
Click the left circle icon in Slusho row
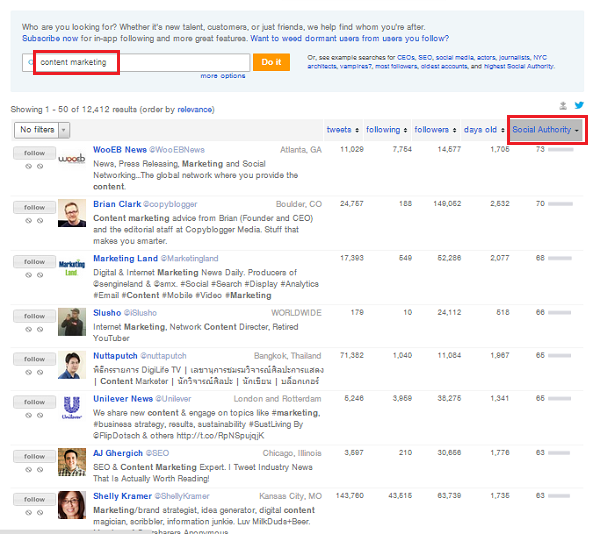point(28,329)
